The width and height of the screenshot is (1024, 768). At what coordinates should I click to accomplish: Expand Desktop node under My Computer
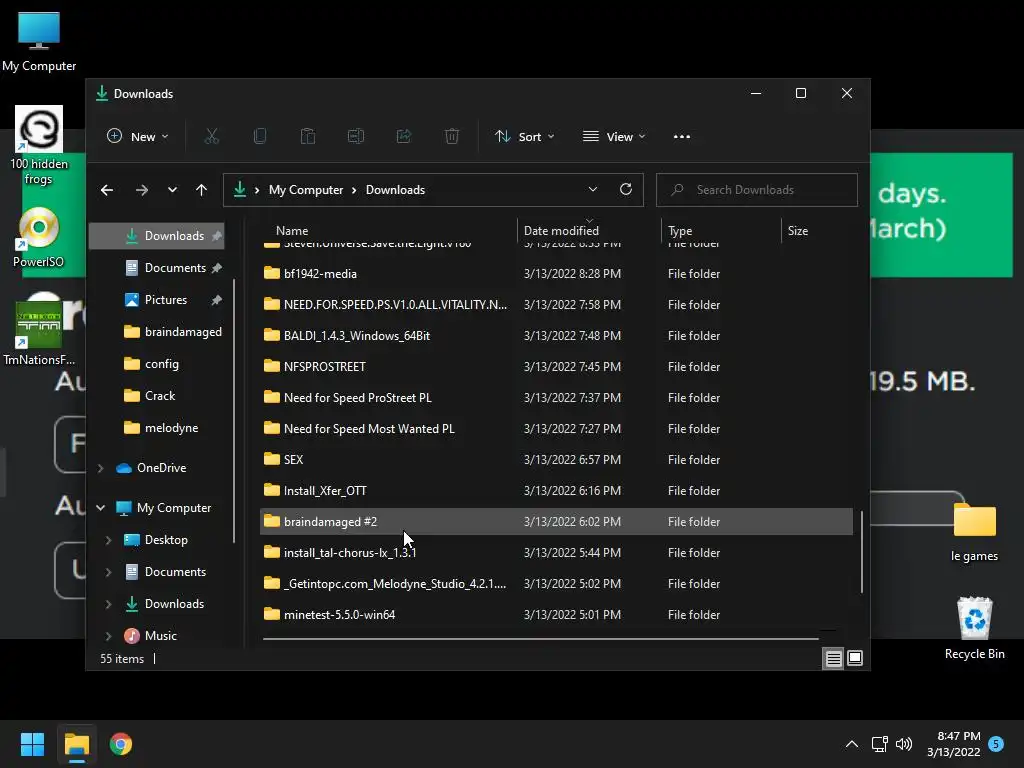tap(108, 539)
